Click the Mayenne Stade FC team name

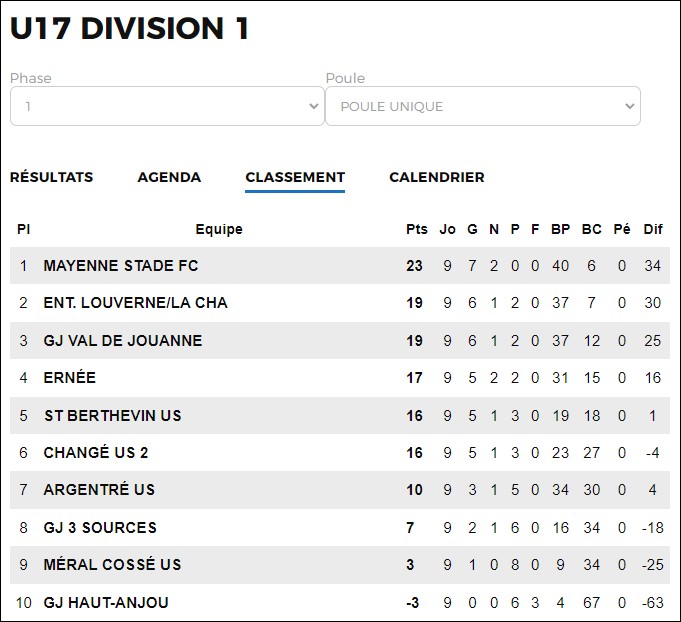tap(121, 266)
